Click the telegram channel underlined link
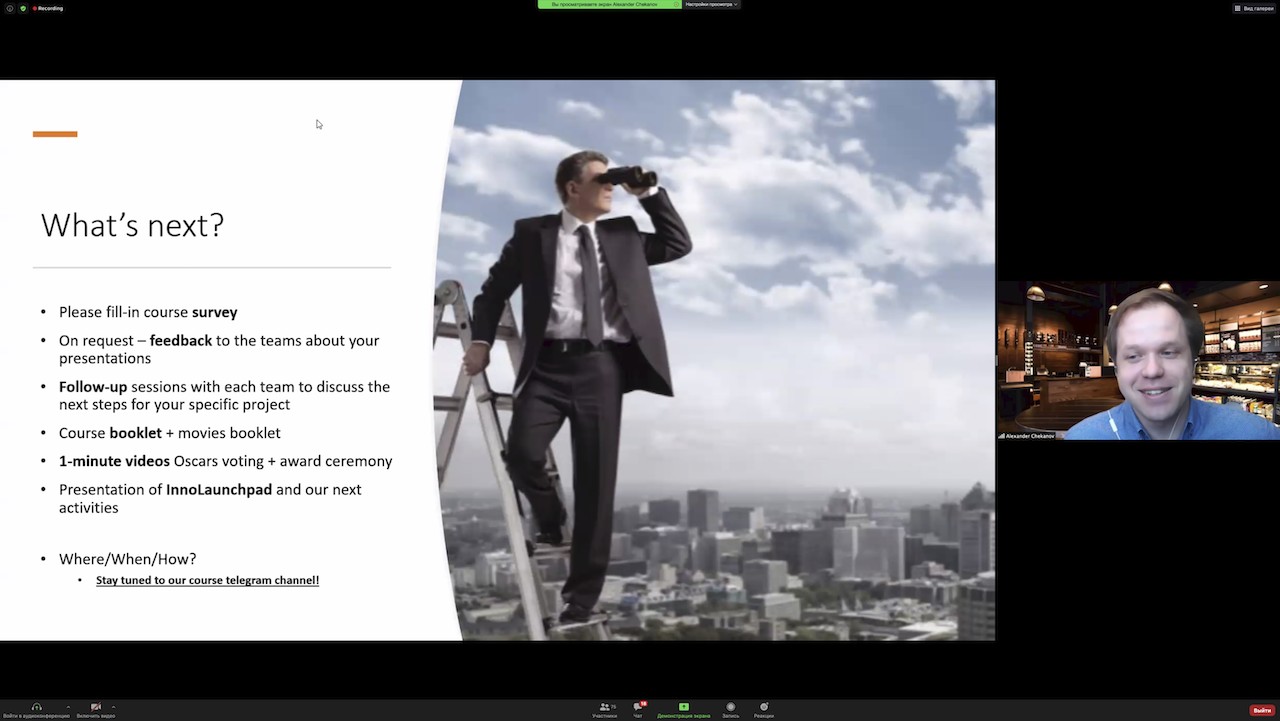The height and width of the screenshot is (721, 1280). click(207, 580)
